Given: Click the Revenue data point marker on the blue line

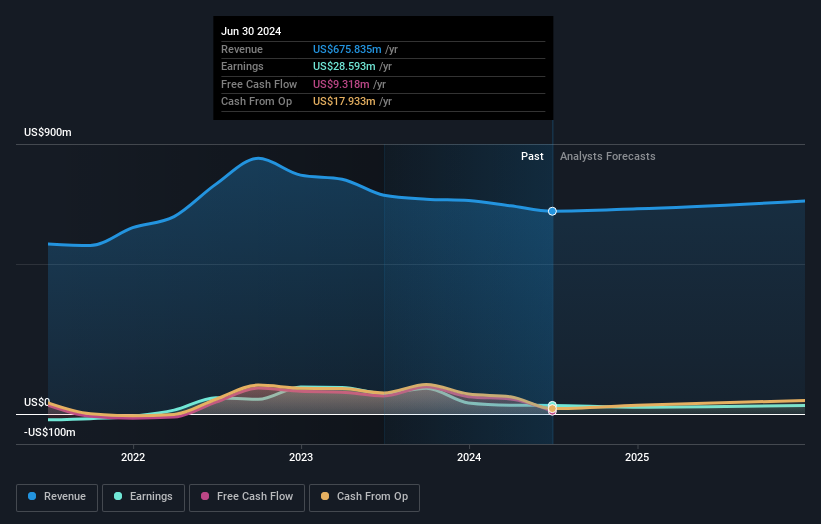Looking at the screenshot, I should [x=552, y=211].
